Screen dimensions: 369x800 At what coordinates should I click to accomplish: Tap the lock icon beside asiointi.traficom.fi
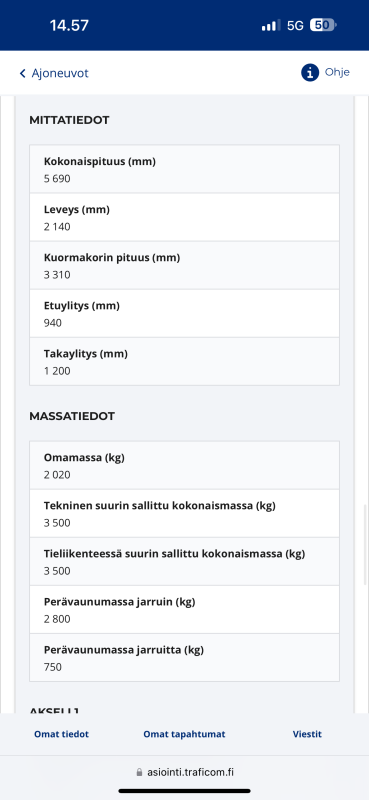(139, 772)
